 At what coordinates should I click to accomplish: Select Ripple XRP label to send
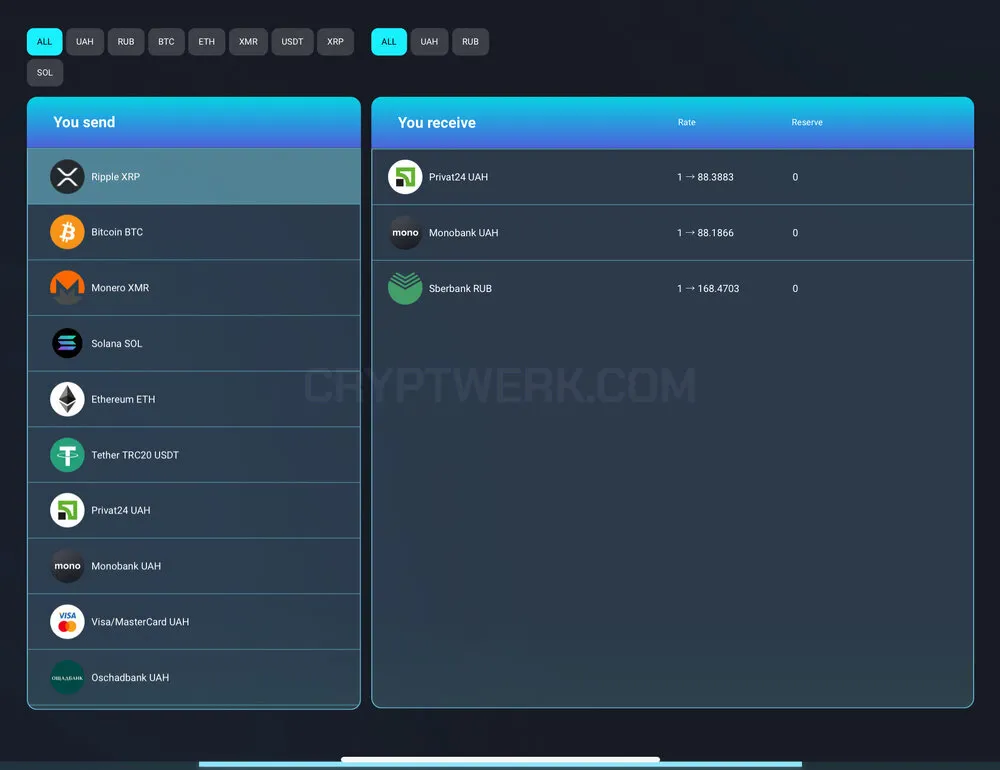click(115, 177)
